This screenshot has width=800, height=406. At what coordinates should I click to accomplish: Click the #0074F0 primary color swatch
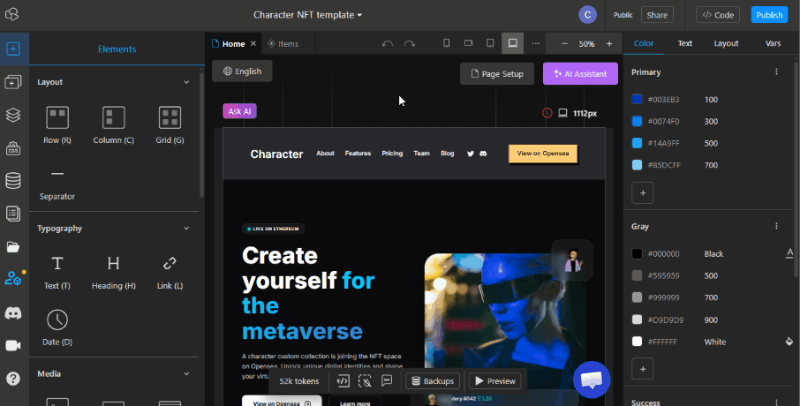pyautogui.click(x=637, y=121)
